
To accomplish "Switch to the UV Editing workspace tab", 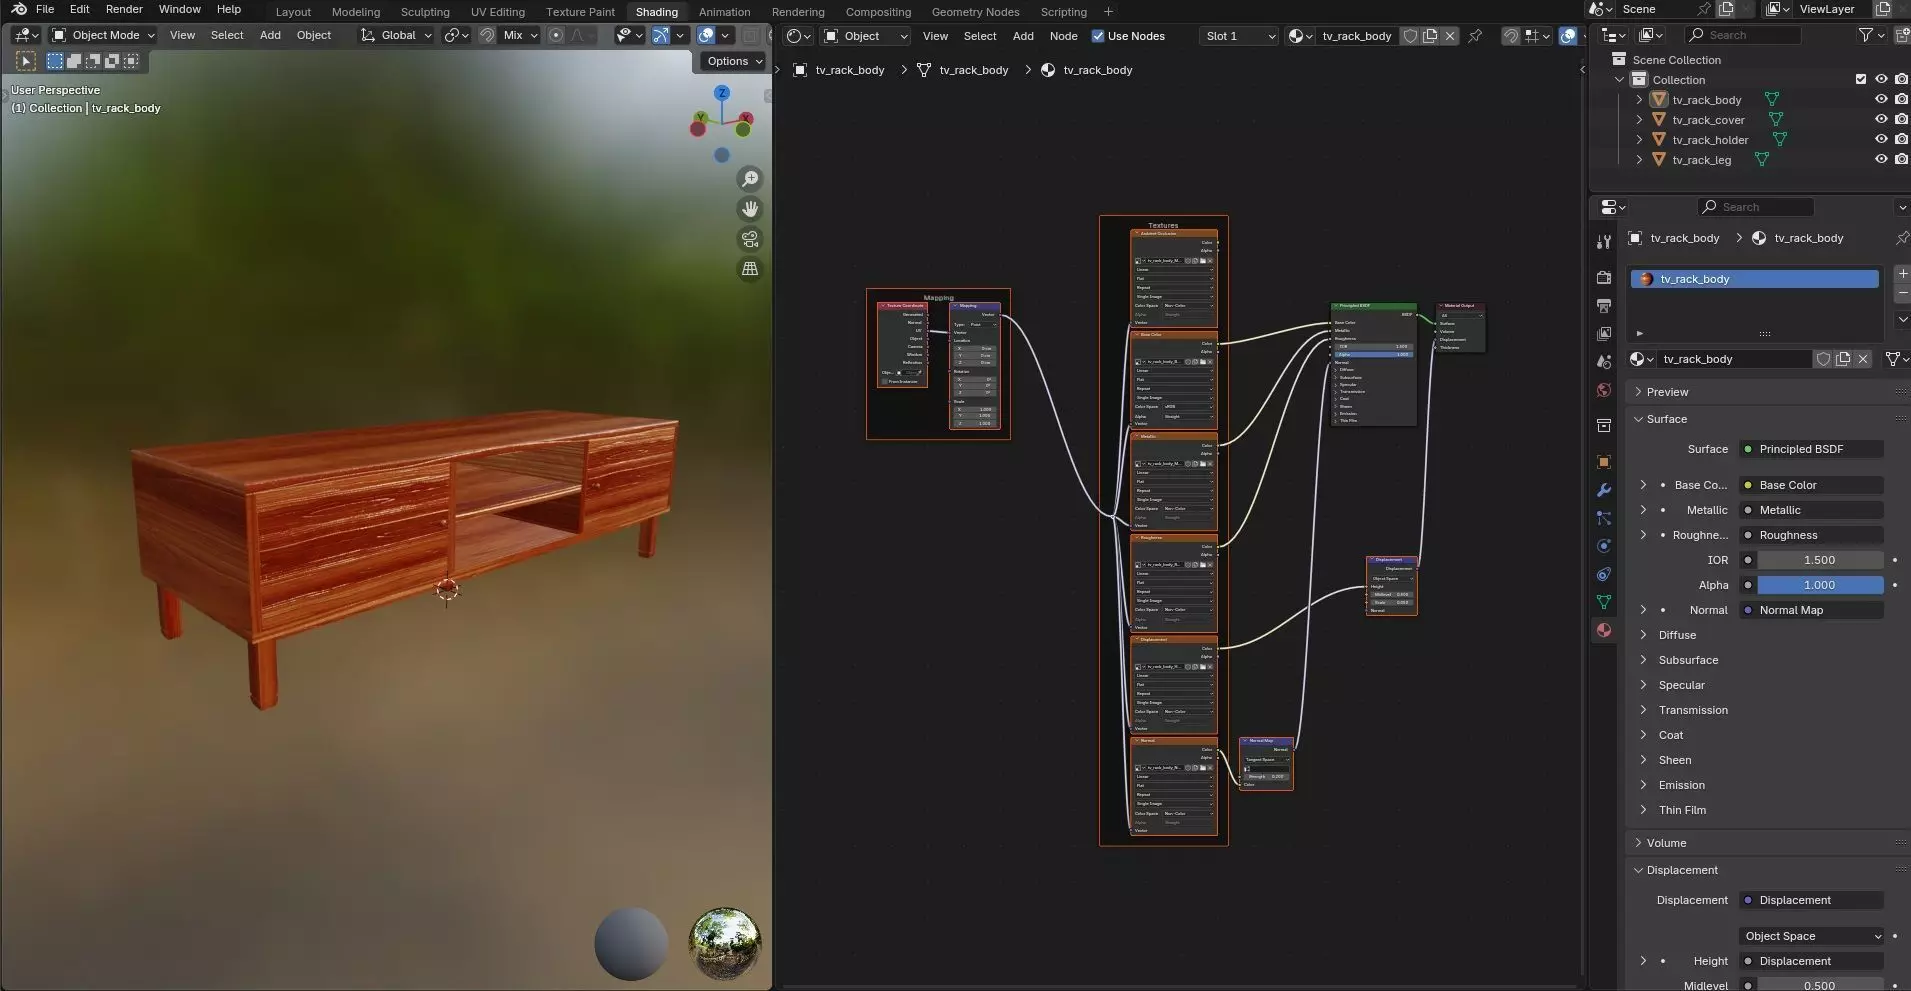I will click(497, 12).
